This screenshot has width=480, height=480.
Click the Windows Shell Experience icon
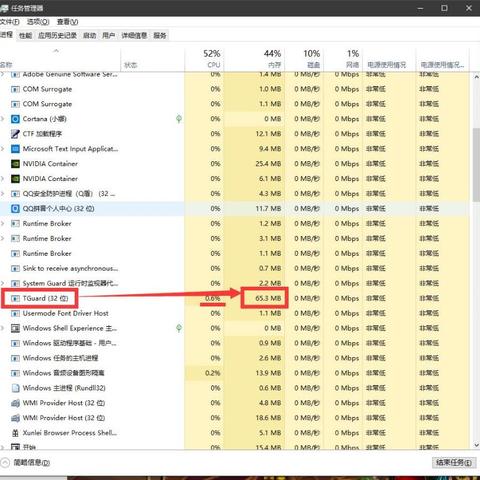tap(15, 328)
